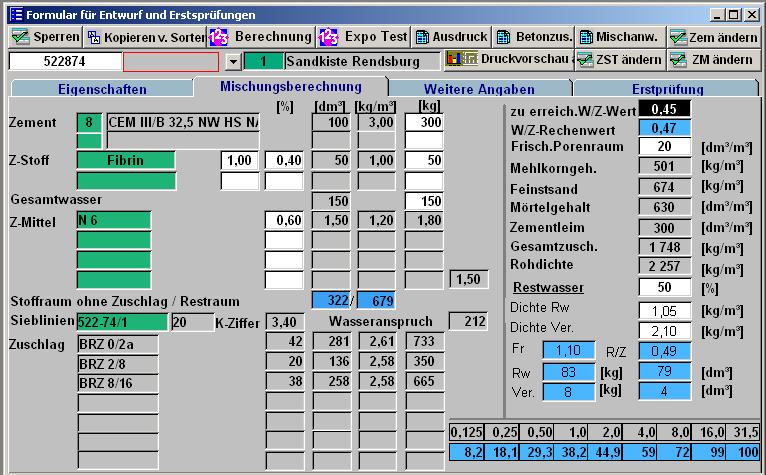
Task: Select the Mischungsberechnung tab
Action: [290, 87]
